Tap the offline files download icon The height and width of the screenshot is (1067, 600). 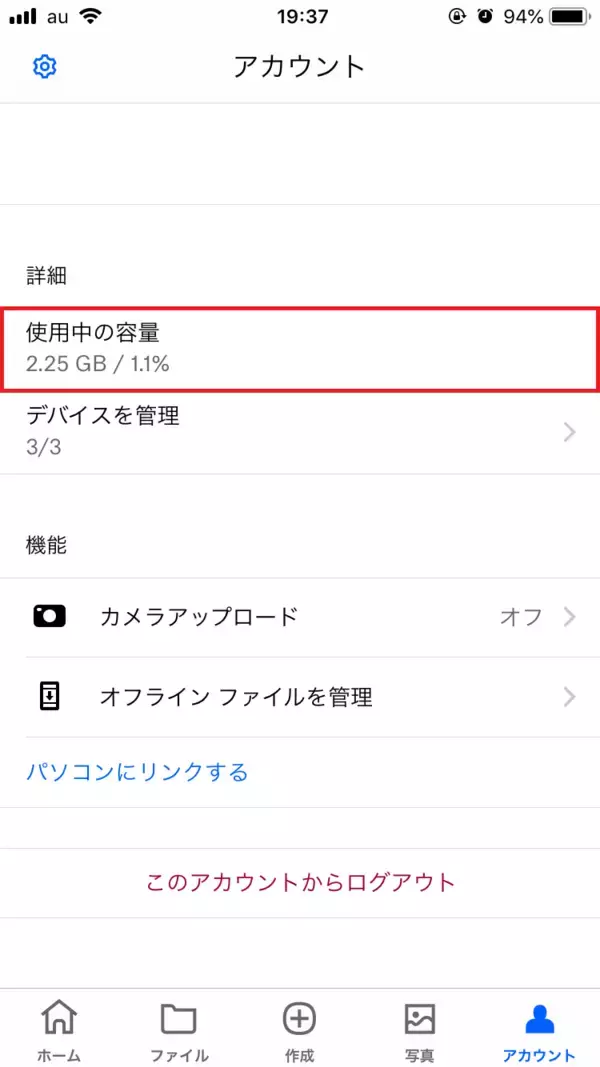point(49,697)
